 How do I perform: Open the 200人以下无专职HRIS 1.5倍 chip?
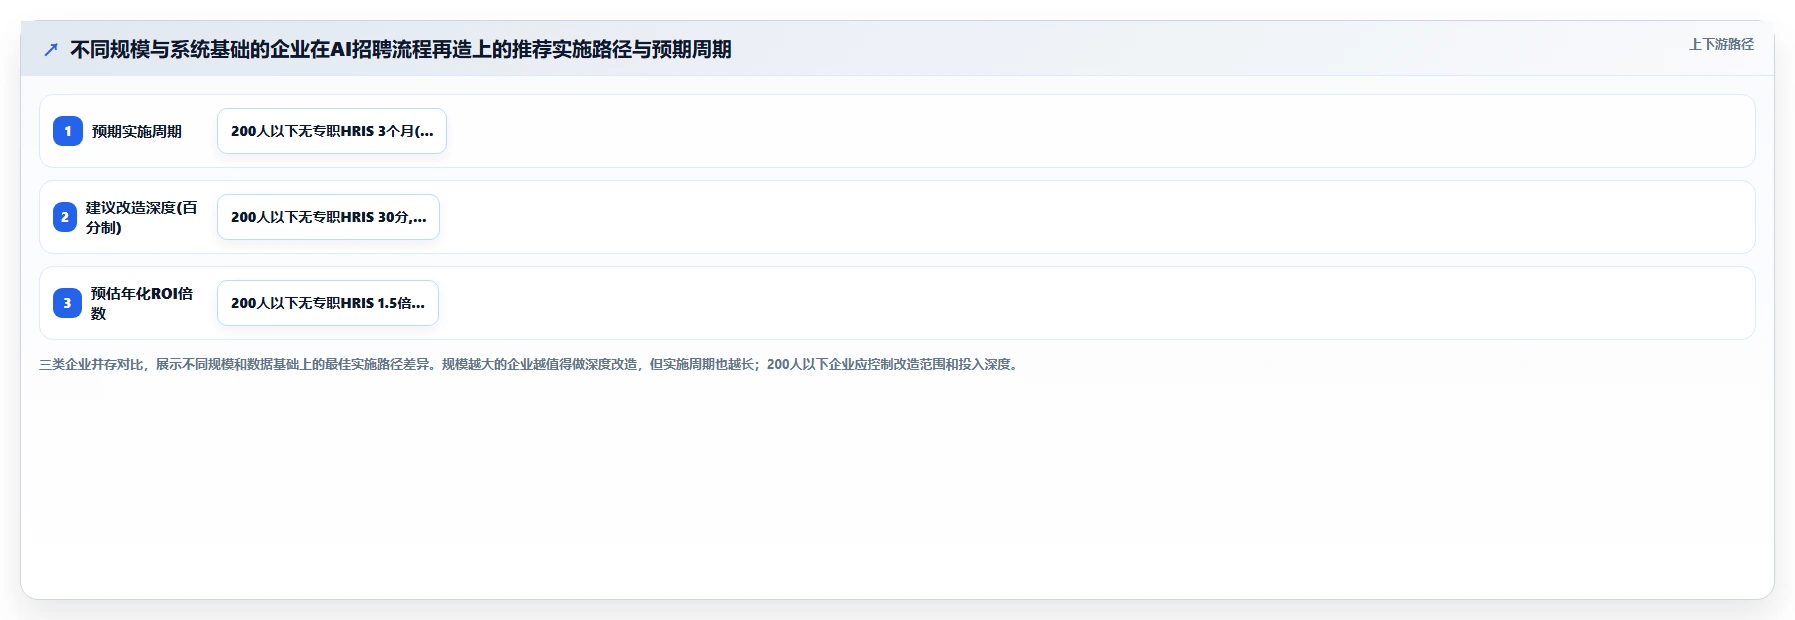coord(328,303)
